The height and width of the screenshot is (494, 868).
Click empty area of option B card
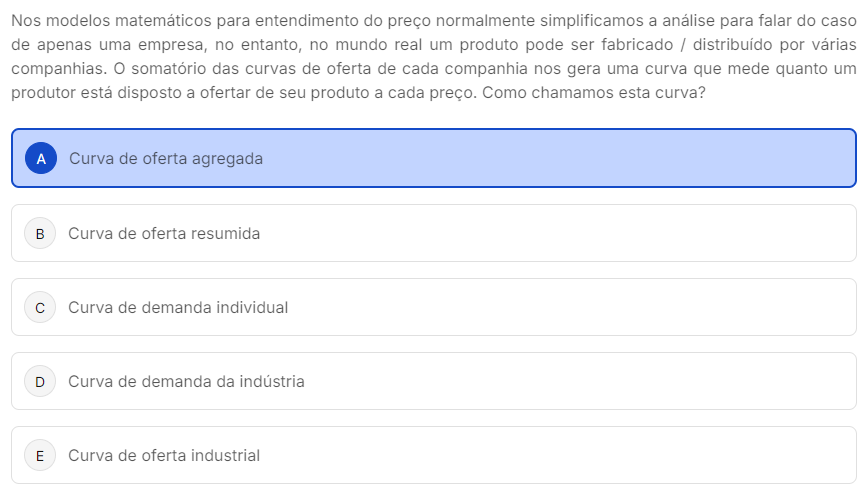point(554,234)
